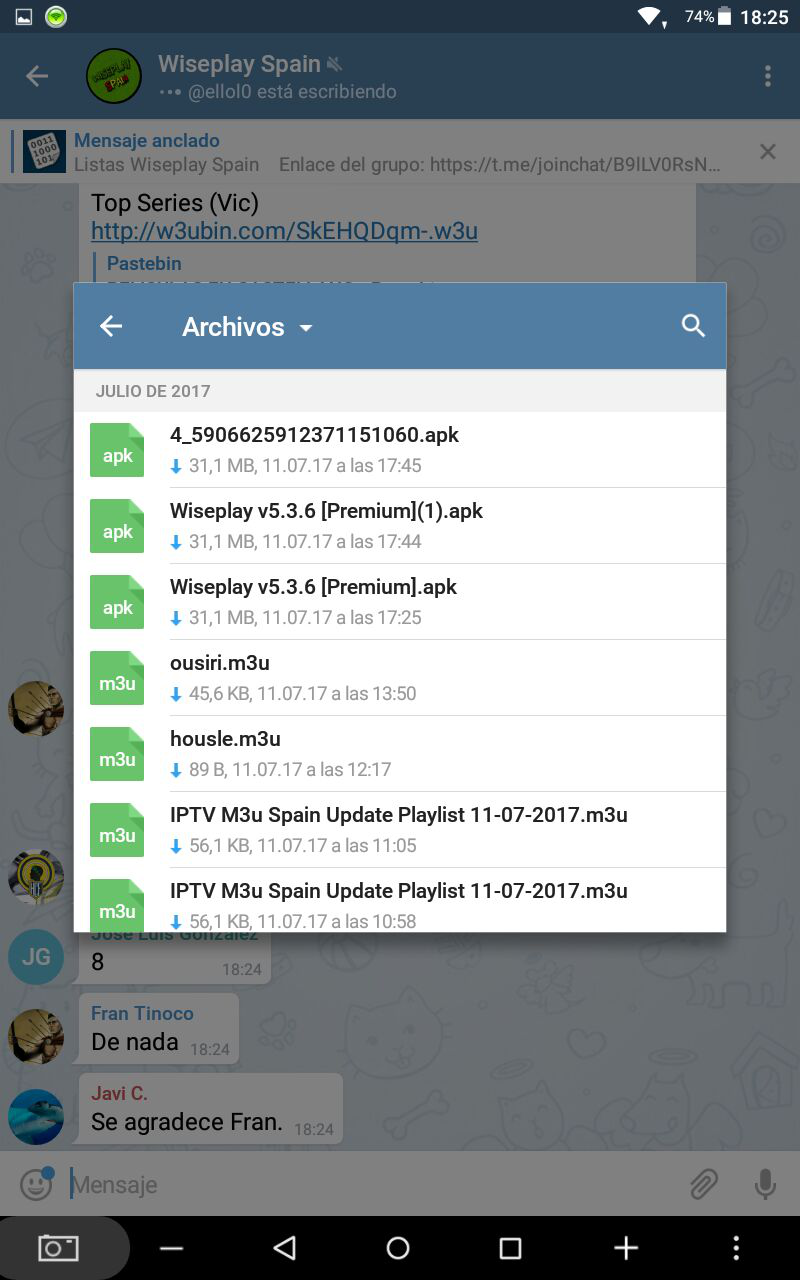Go back from the Wiseplay Spain chat

pyautogui.click(x=37, y=76)
